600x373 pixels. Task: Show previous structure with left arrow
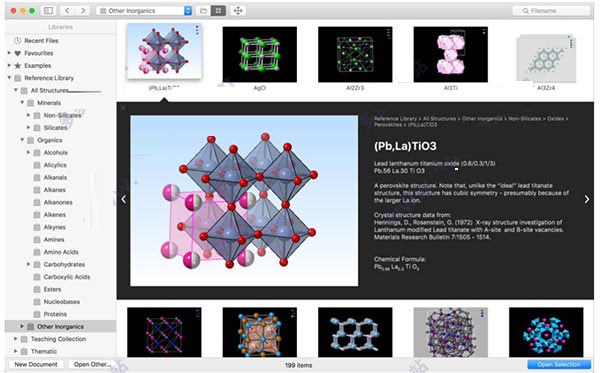(123, 199)
